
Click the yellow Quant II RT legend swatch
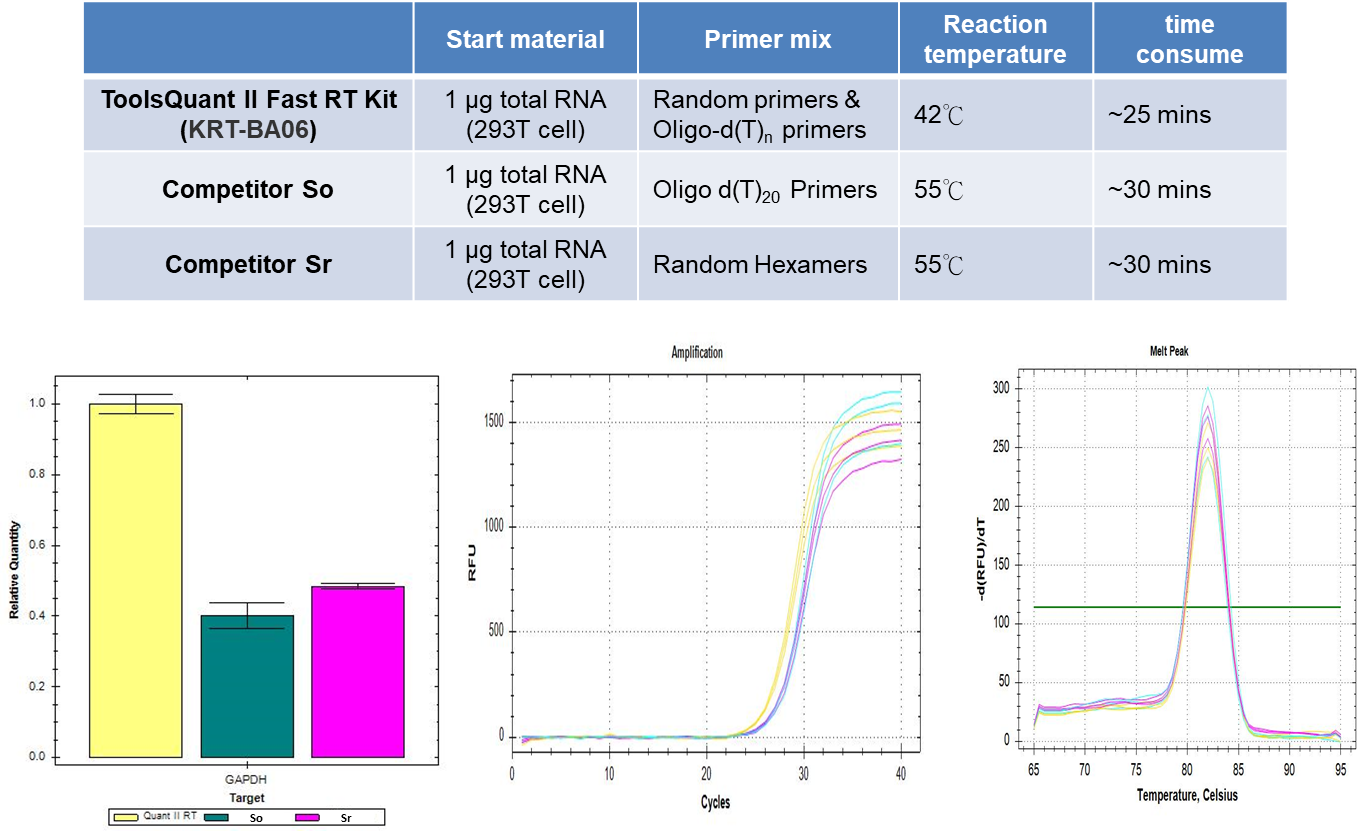click(126, 818)
